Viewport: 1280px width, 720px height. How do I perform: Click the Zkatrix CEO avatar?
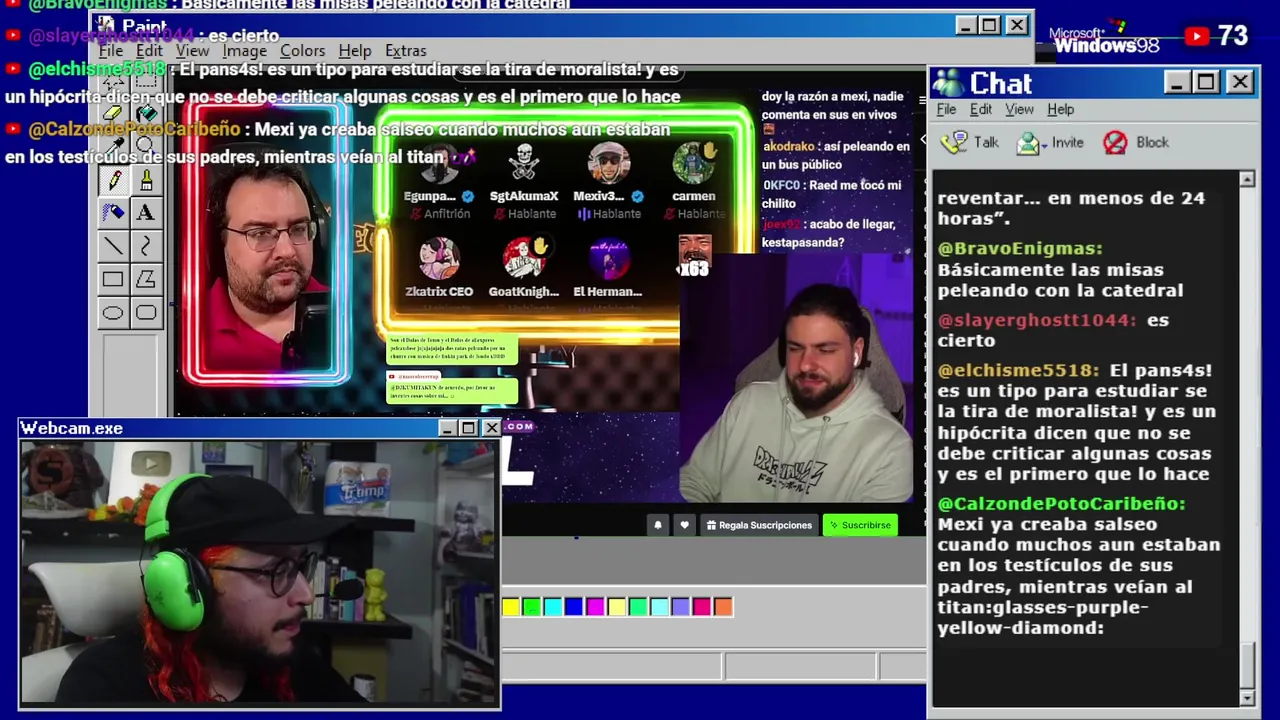[x=439, y=259]
